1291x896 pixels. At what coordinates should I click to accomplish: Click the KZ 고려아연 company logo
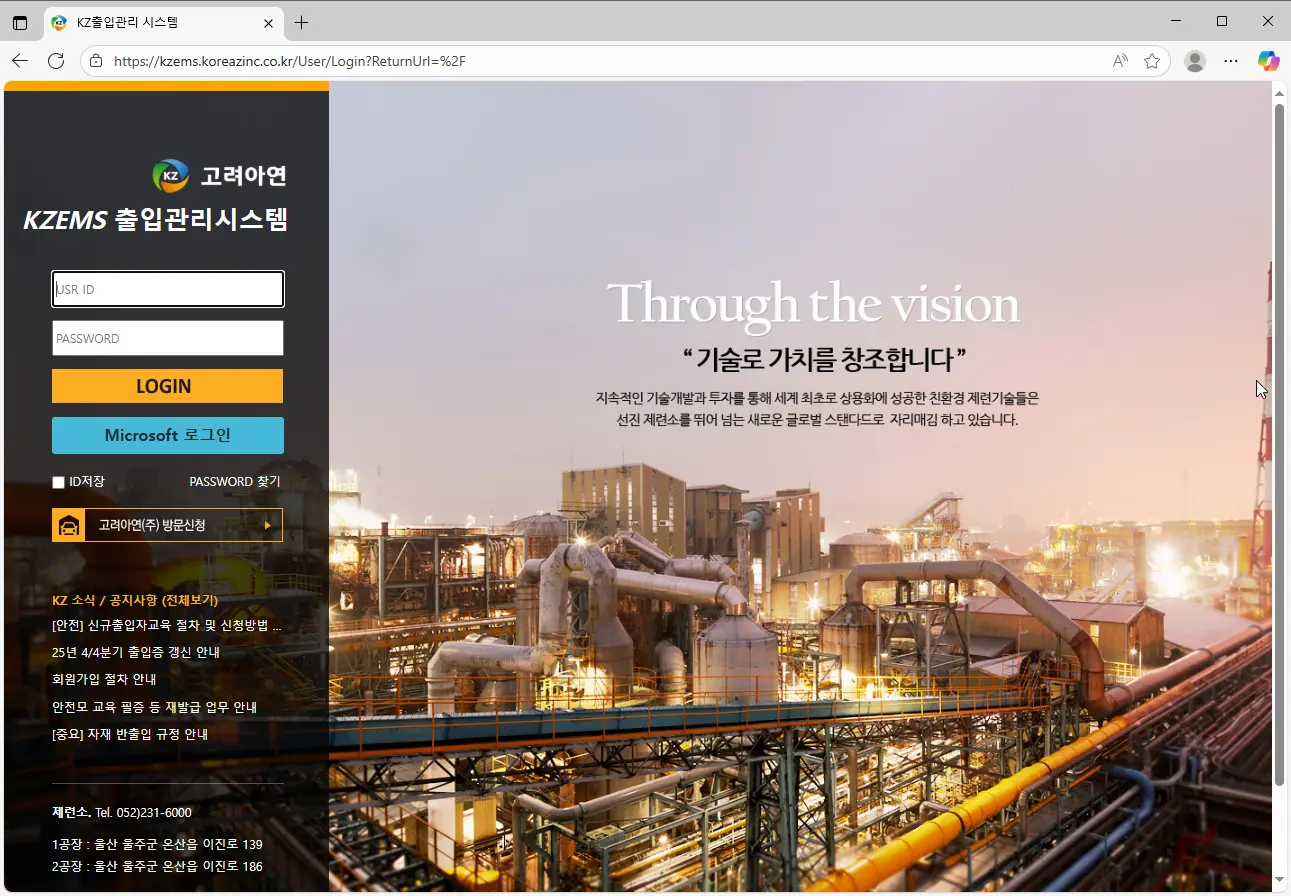click(x=169, y=176)
